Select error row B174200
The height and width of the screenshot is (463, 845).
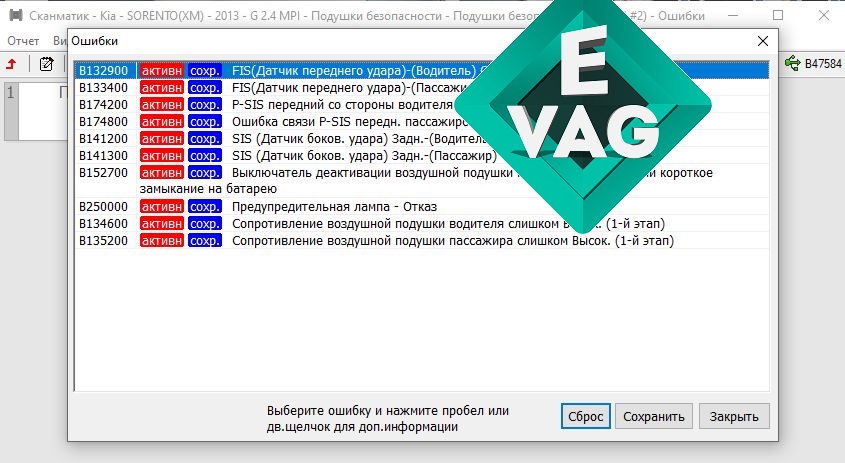pos(421,105)
